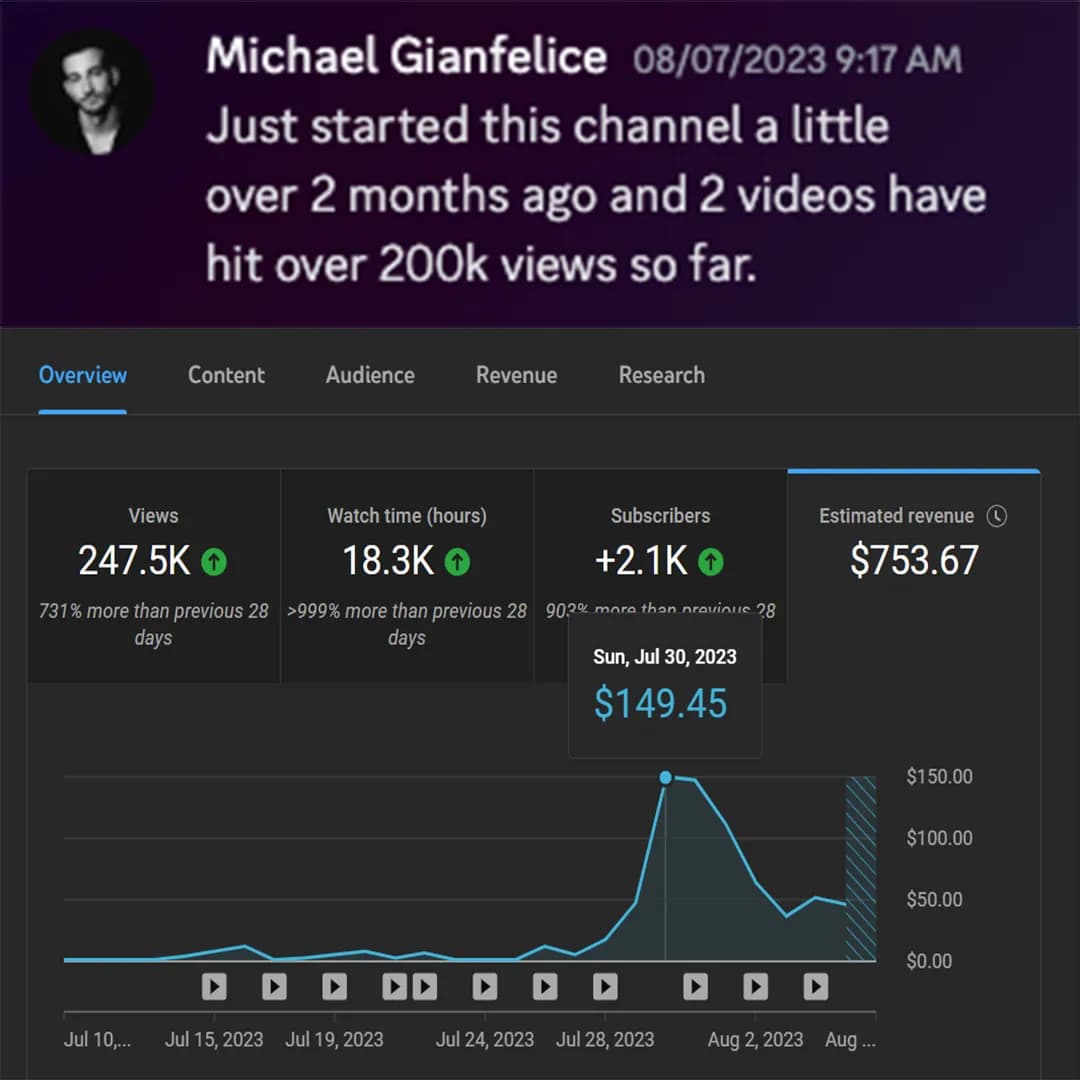The width and height of the screenshot is (1080, 1080).
Task: Open the video marker above Jul 19, 2023
Action: pyautogui.click(x=335, y=986)
